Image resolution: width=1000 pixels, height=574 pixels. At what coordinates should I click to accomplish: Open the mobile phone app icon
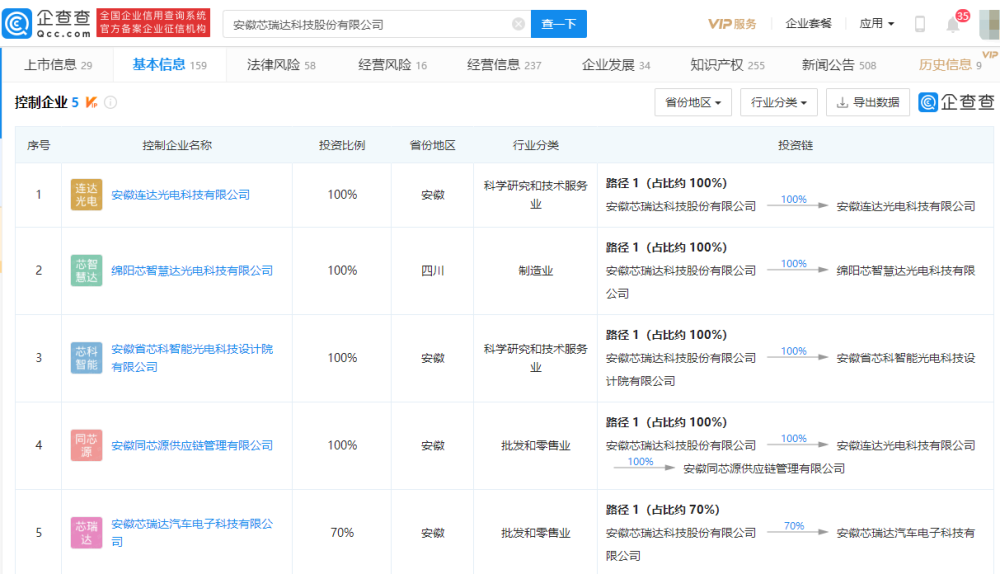pos(920,24)
